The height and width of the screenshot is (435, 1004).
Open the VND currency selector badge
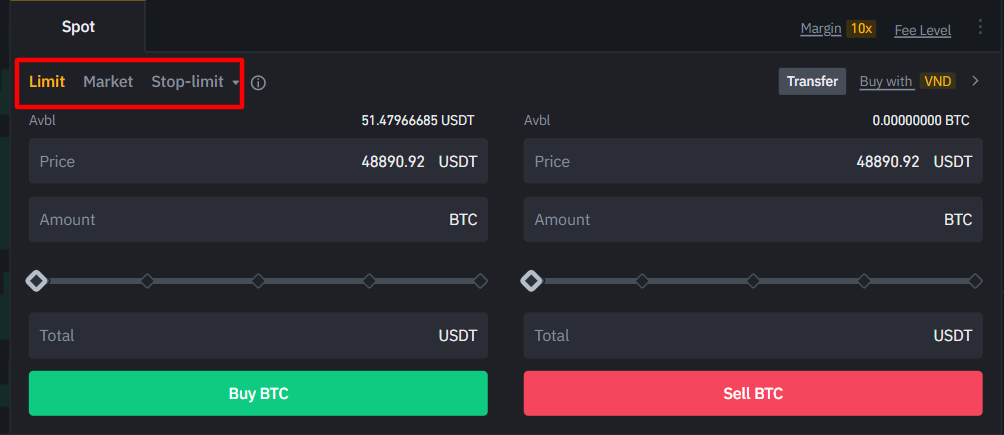(x=937, y=81)
